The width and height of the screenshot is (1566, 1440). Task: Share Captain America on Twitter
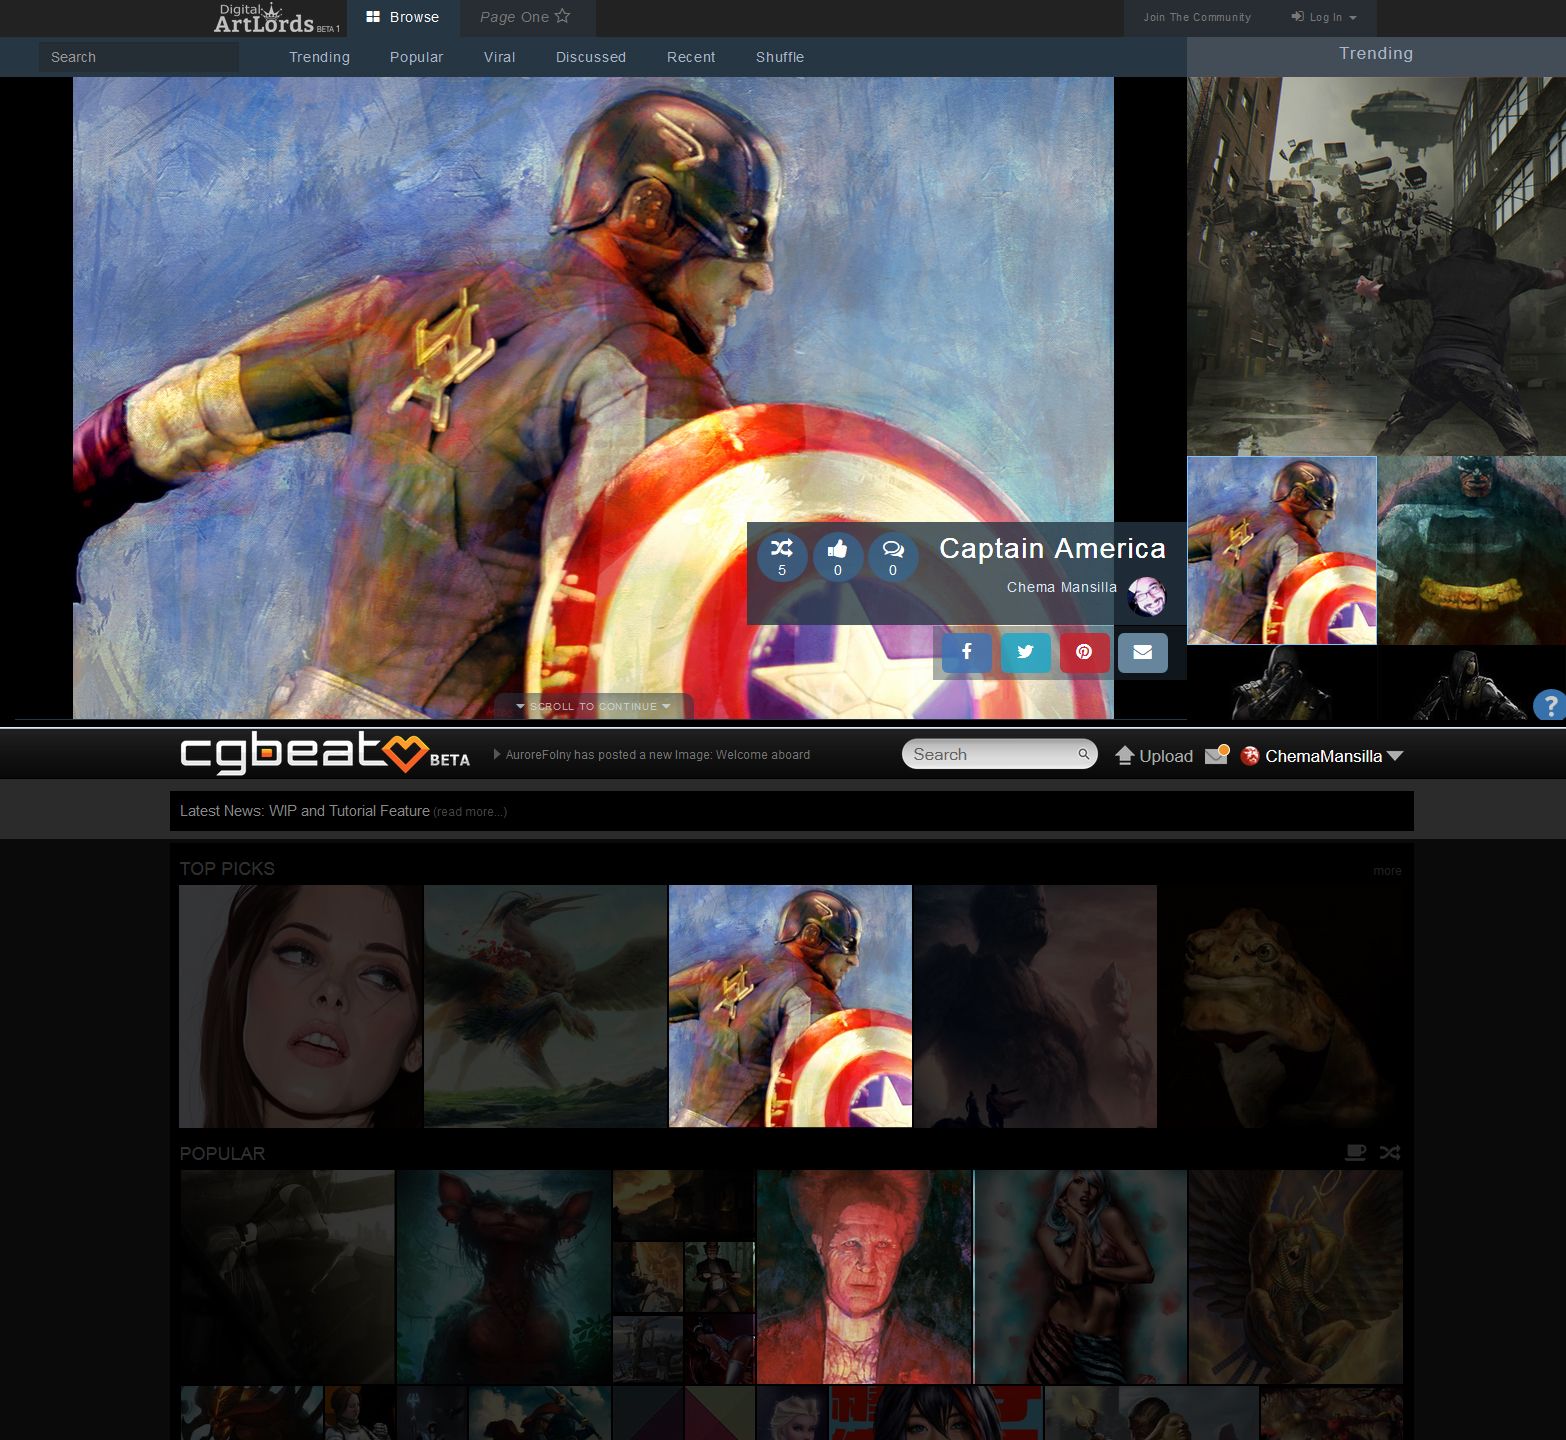(x=1025, y=652)
